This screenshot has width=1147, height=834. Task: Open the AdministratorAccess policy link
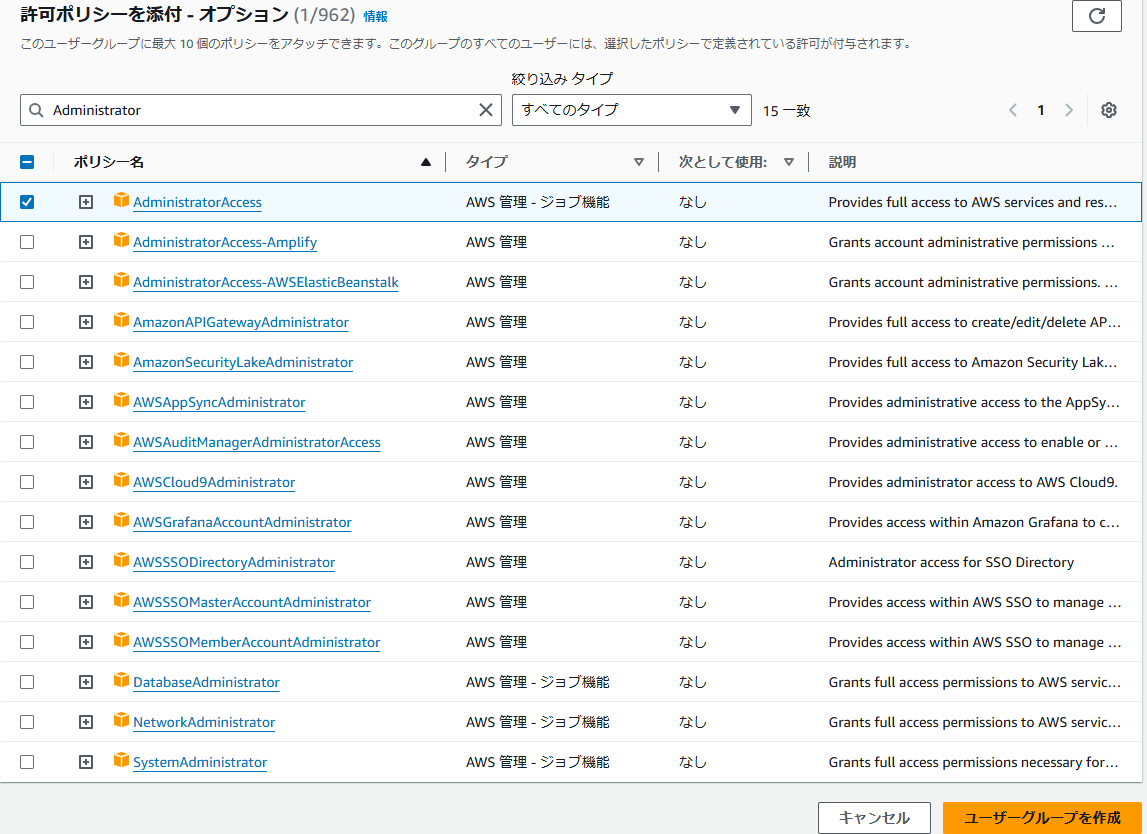tap(198, 202)
